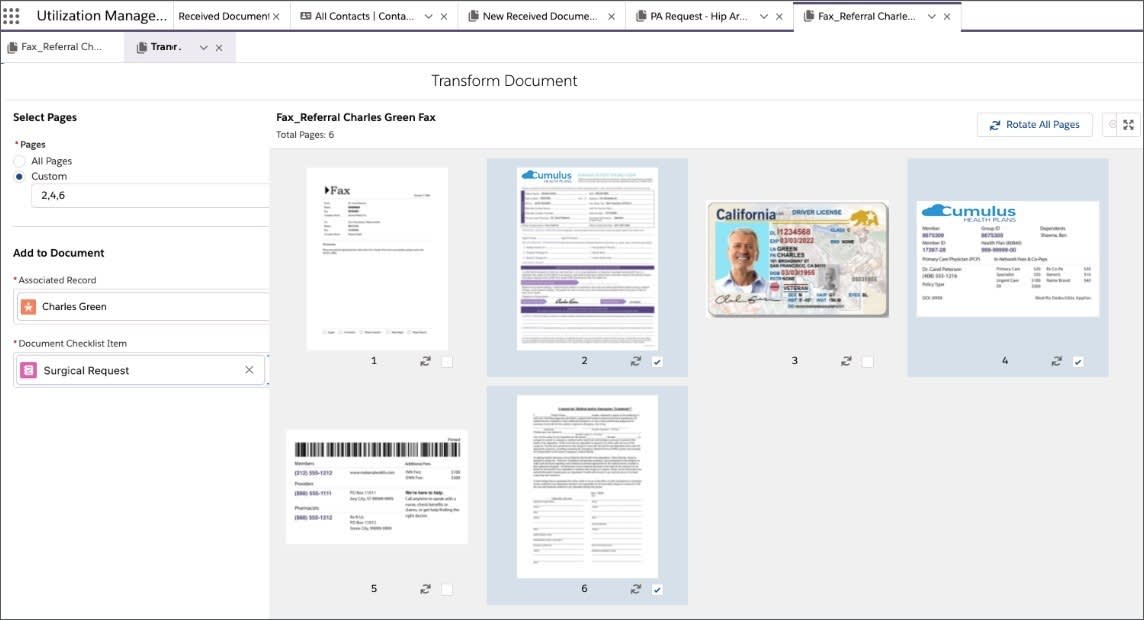The height and width of the screenshot is (620, 1144).
Task: Click the Document Checklist Item field
Action: [140, 371]
